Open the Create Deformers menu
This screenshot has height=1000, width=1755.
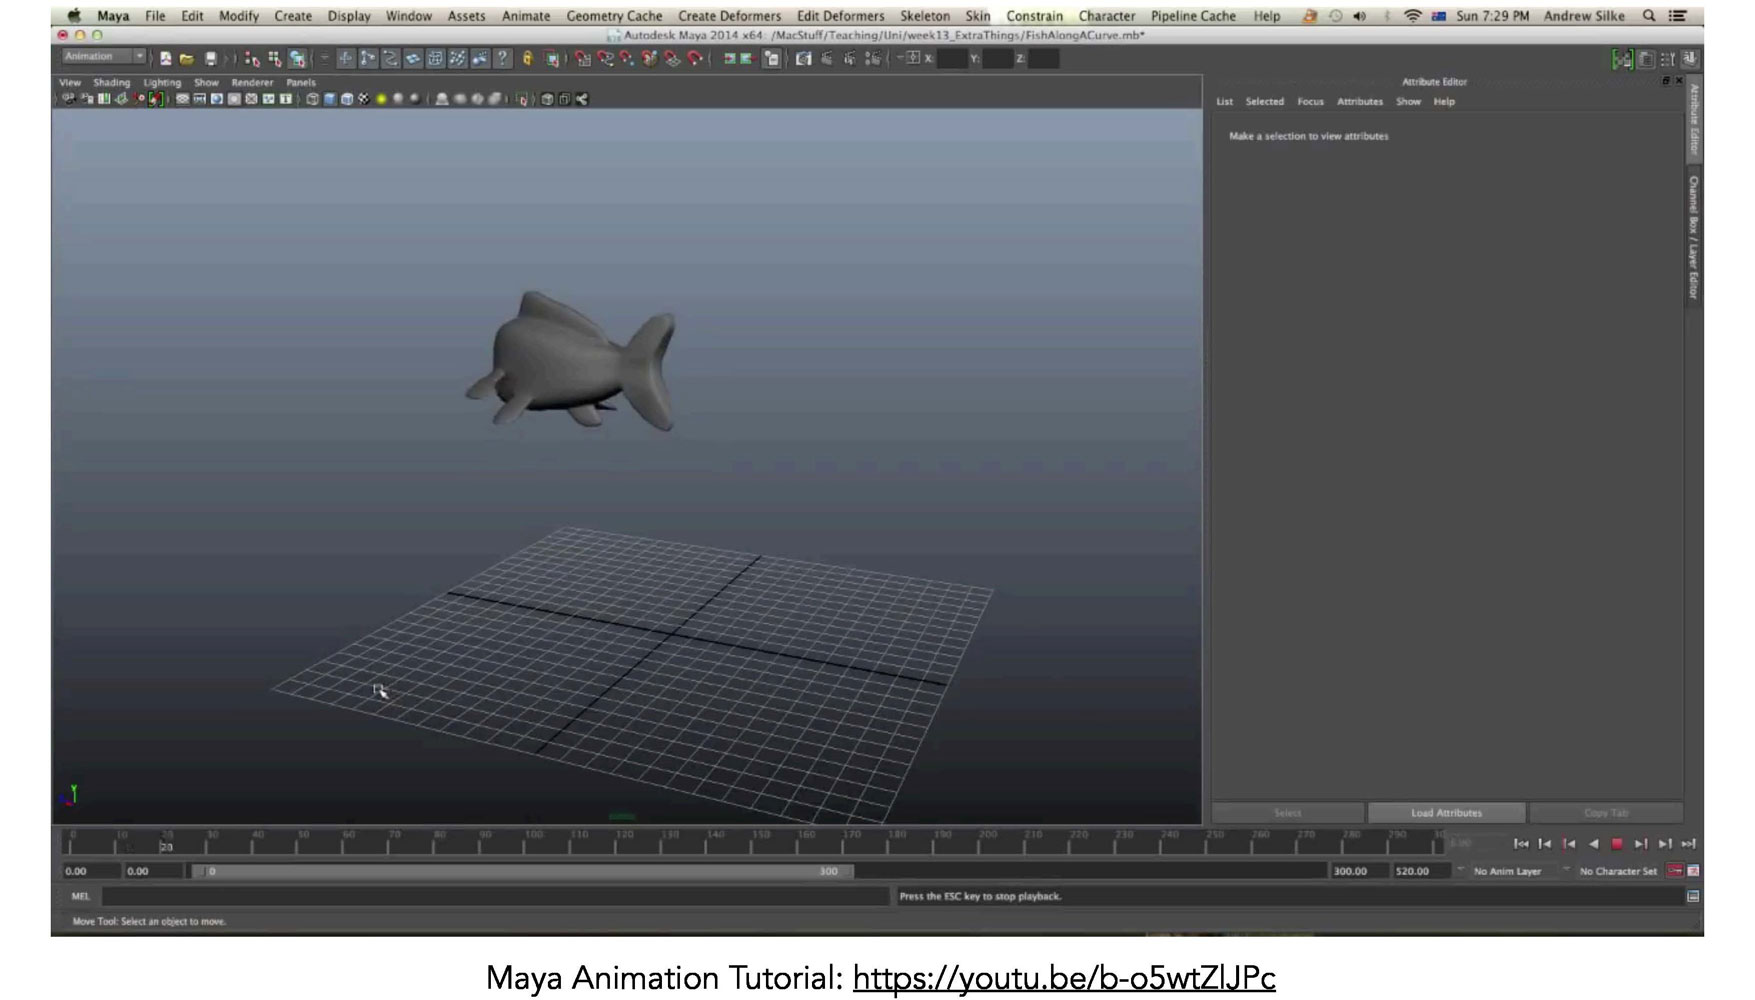pyautogui.click(x=729, y=16)
